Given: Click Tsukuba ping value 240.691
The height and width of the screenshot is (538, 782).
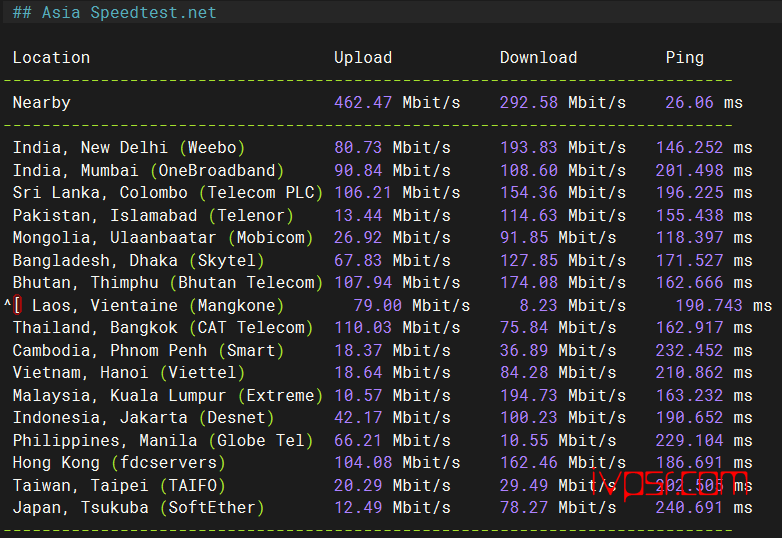Looking at the screenshot, I should (689, 508).
